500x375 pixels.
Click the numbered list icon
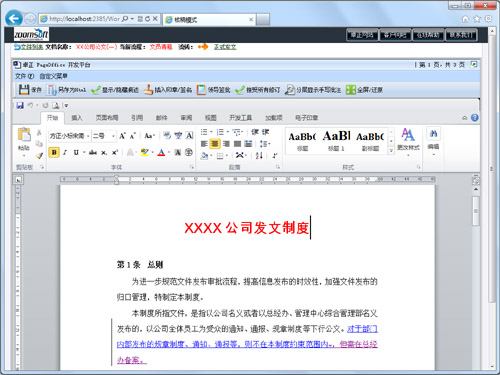220,132
